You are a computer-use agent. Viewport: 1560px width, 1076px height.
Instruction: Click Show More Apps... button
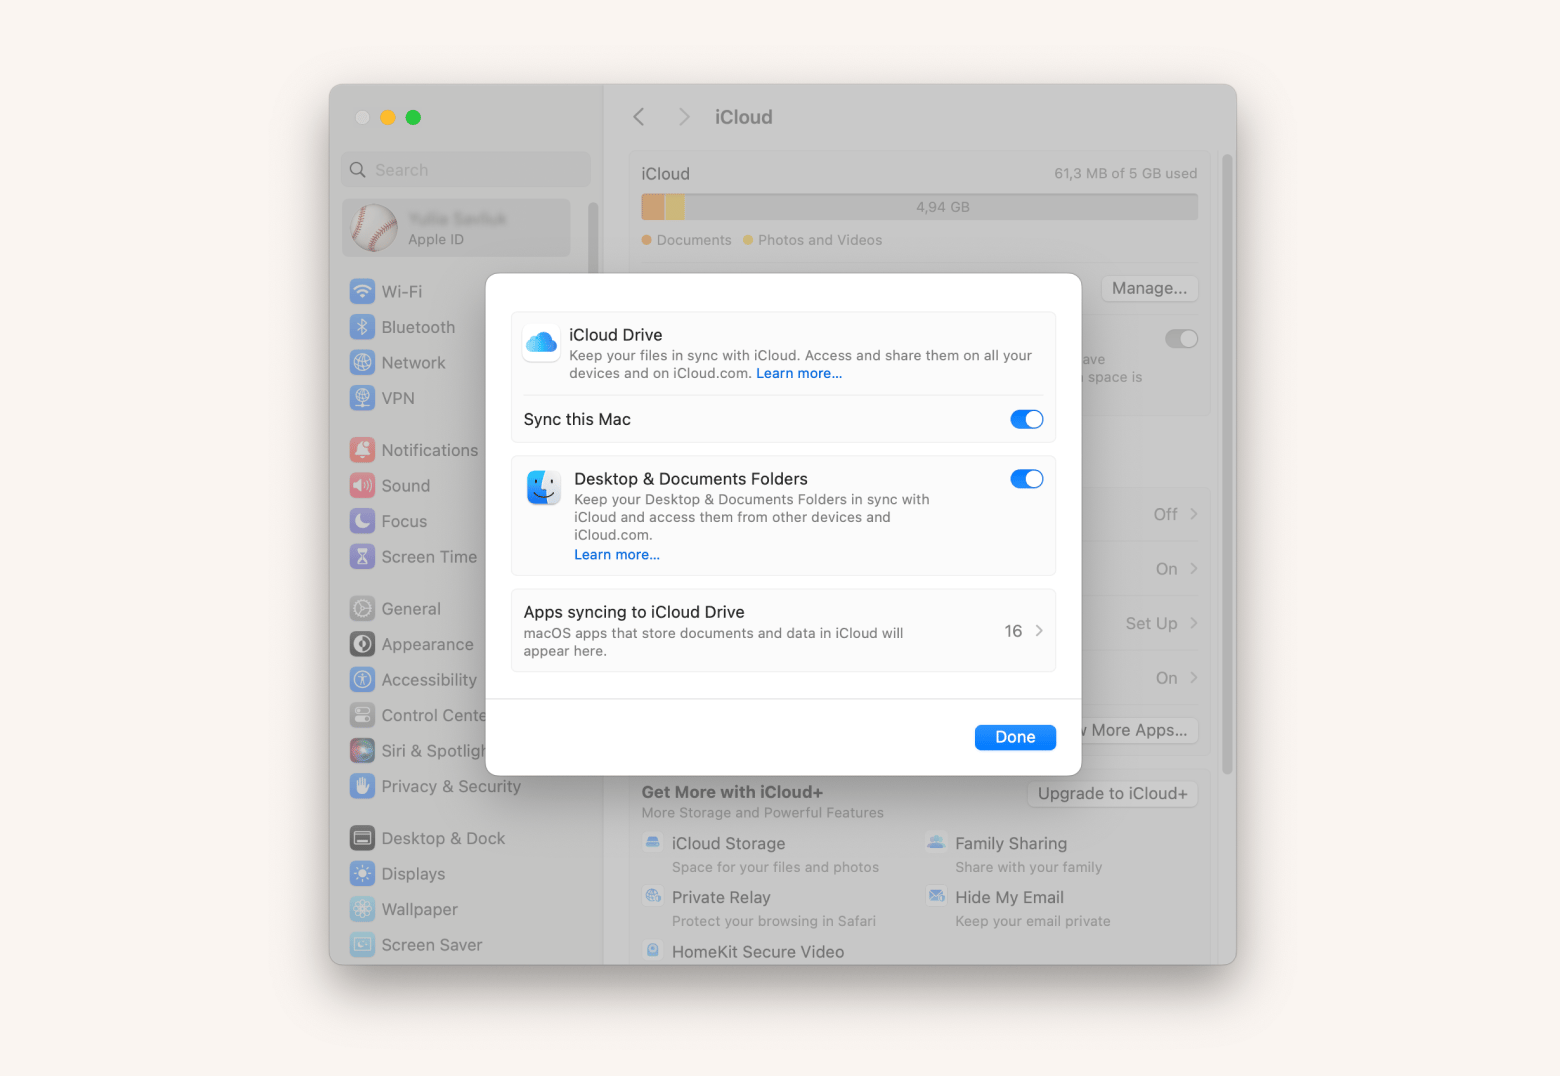click(1138, 730)
